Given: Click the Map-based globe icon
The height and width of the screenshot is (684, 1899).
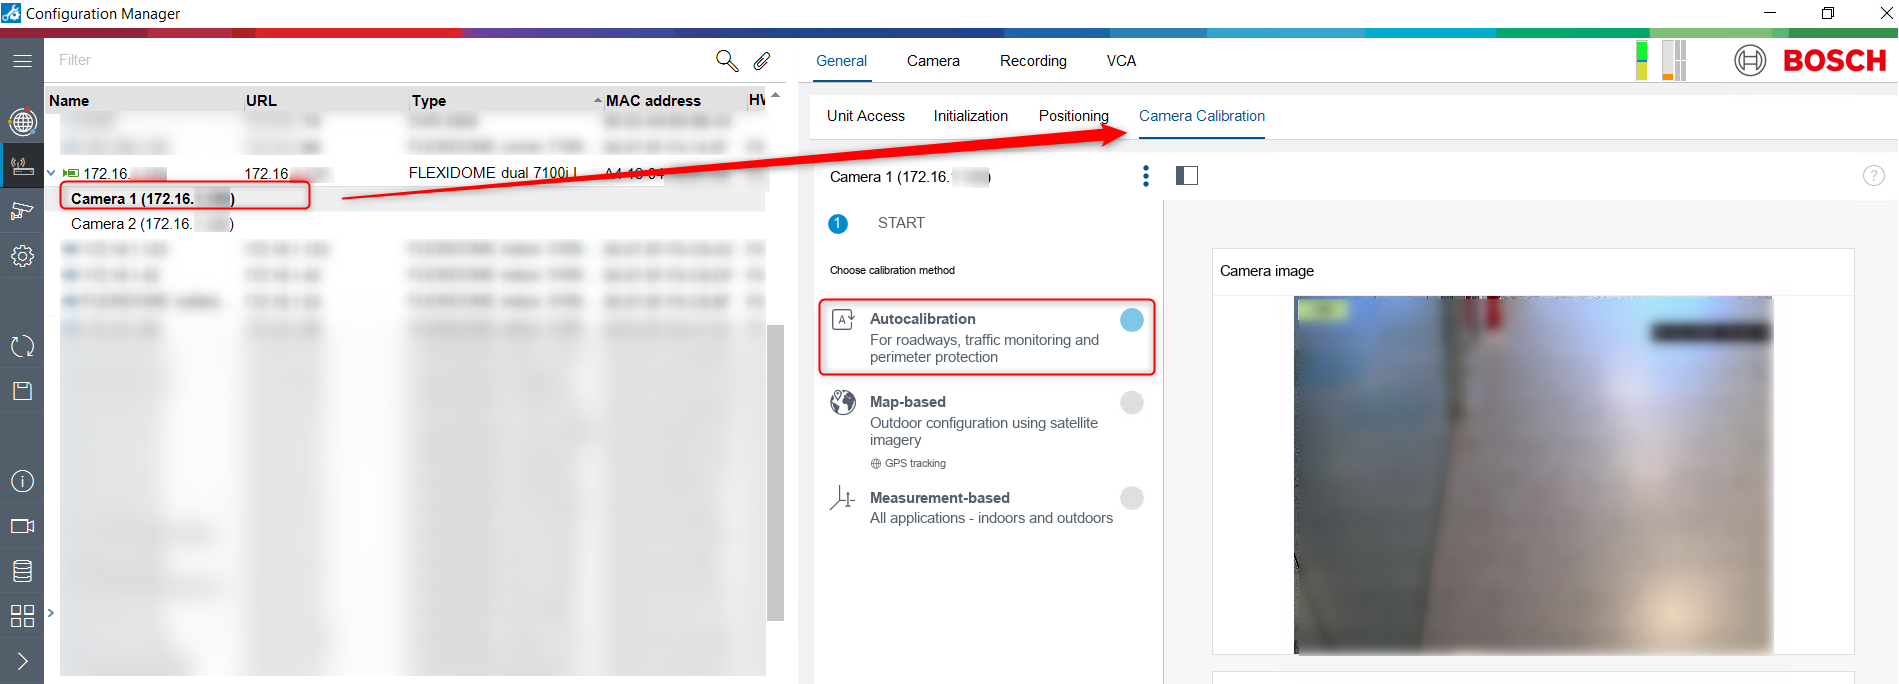Looking at the screenshot, I should coord(843,402).
